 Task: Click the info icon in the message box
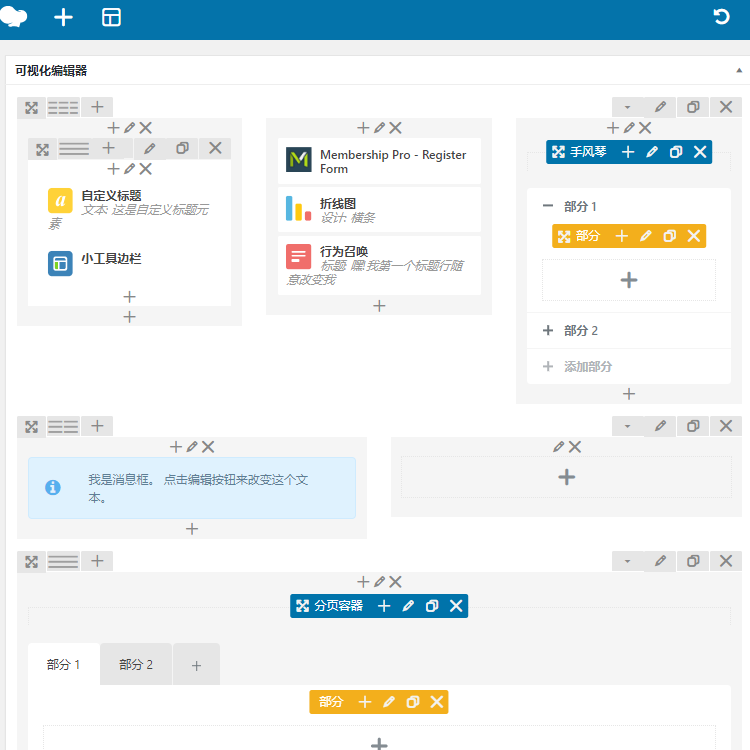(x=53, y=487)
